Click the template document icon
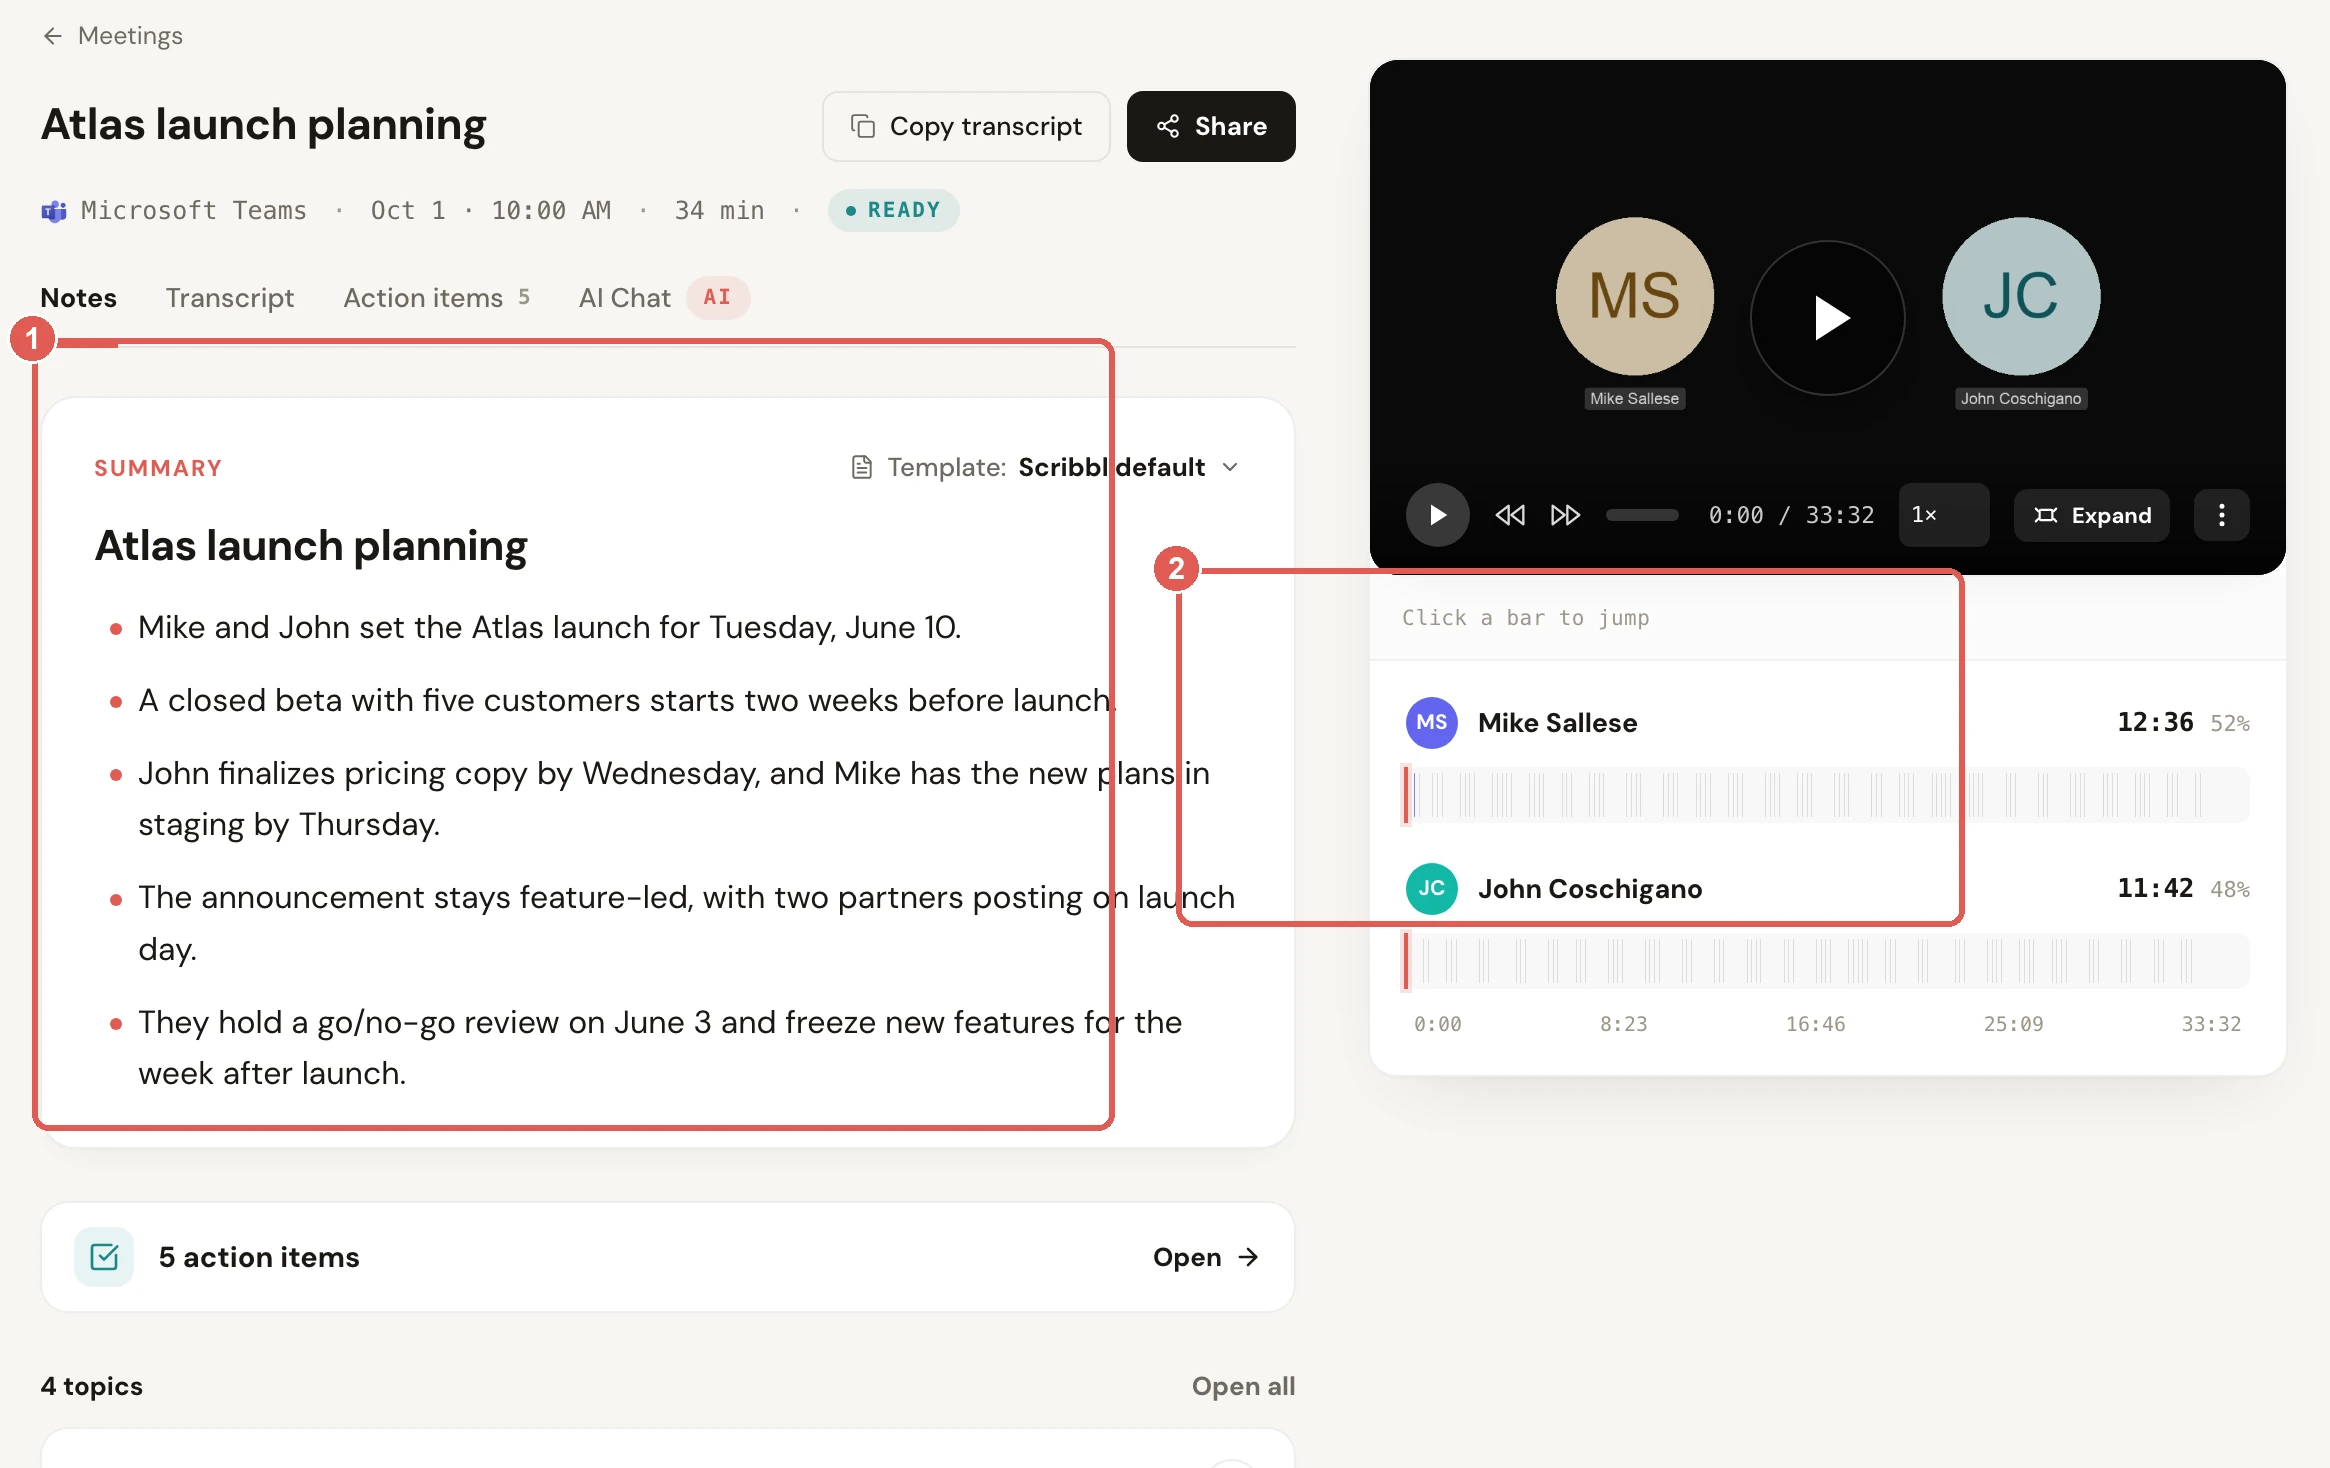2330x1468 pixels. [x=861, y=467]
